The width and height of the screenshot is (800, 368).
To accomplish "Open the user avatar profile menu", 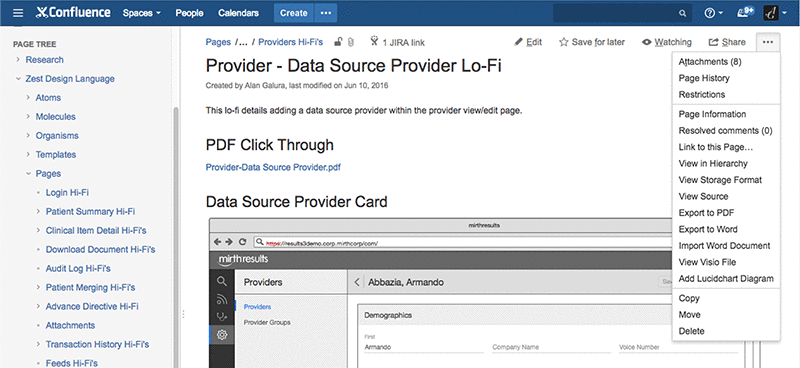I will click(774, 13).
